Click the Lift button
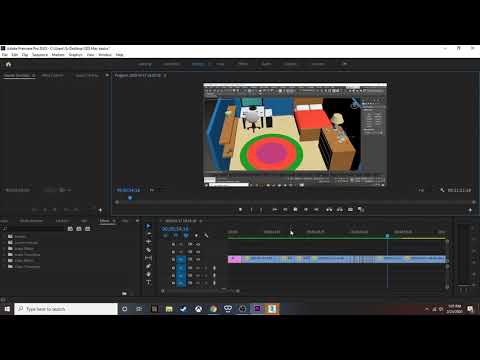Screen dimensions: 480x360 (329, 210)
